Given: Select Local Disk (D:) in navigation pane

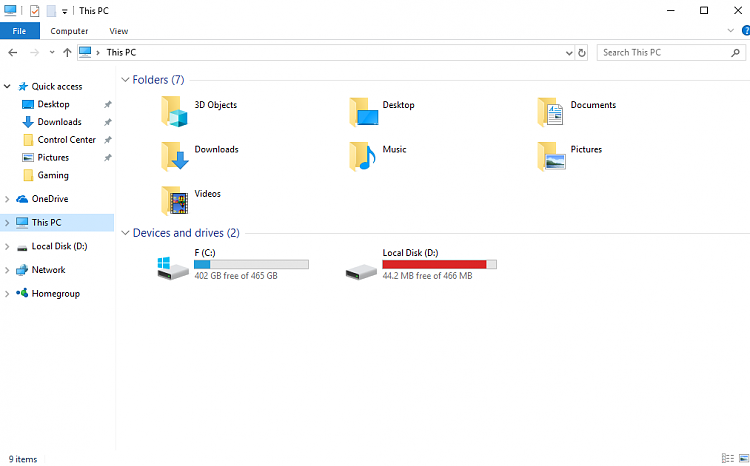Looking at the screenshot, I should click(57, 246).
